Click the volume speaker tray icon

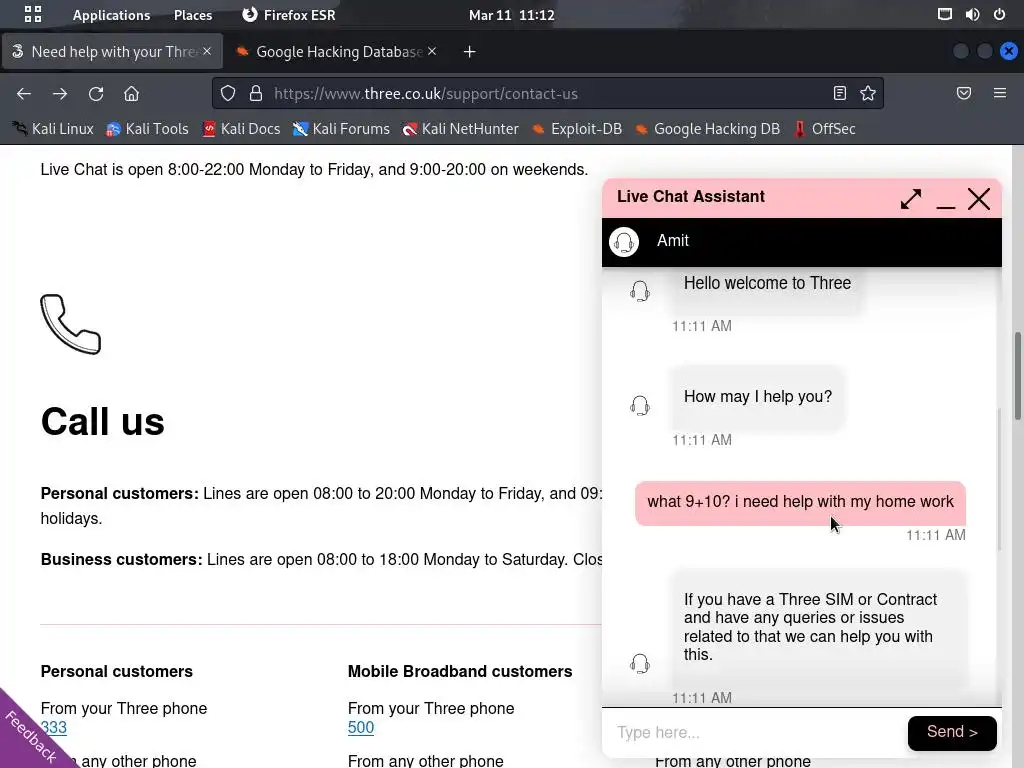pyautogui.click(x=972, y=14)
